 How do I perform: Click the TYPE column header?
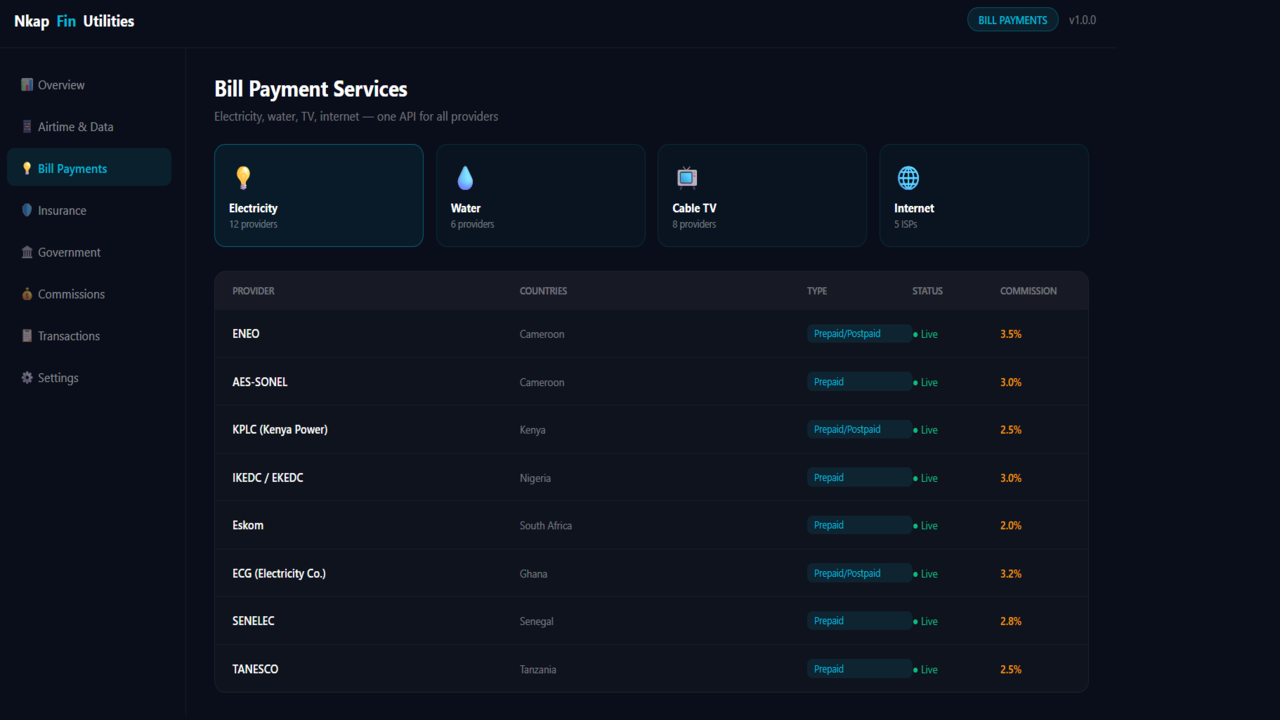[x=817, y=291]
